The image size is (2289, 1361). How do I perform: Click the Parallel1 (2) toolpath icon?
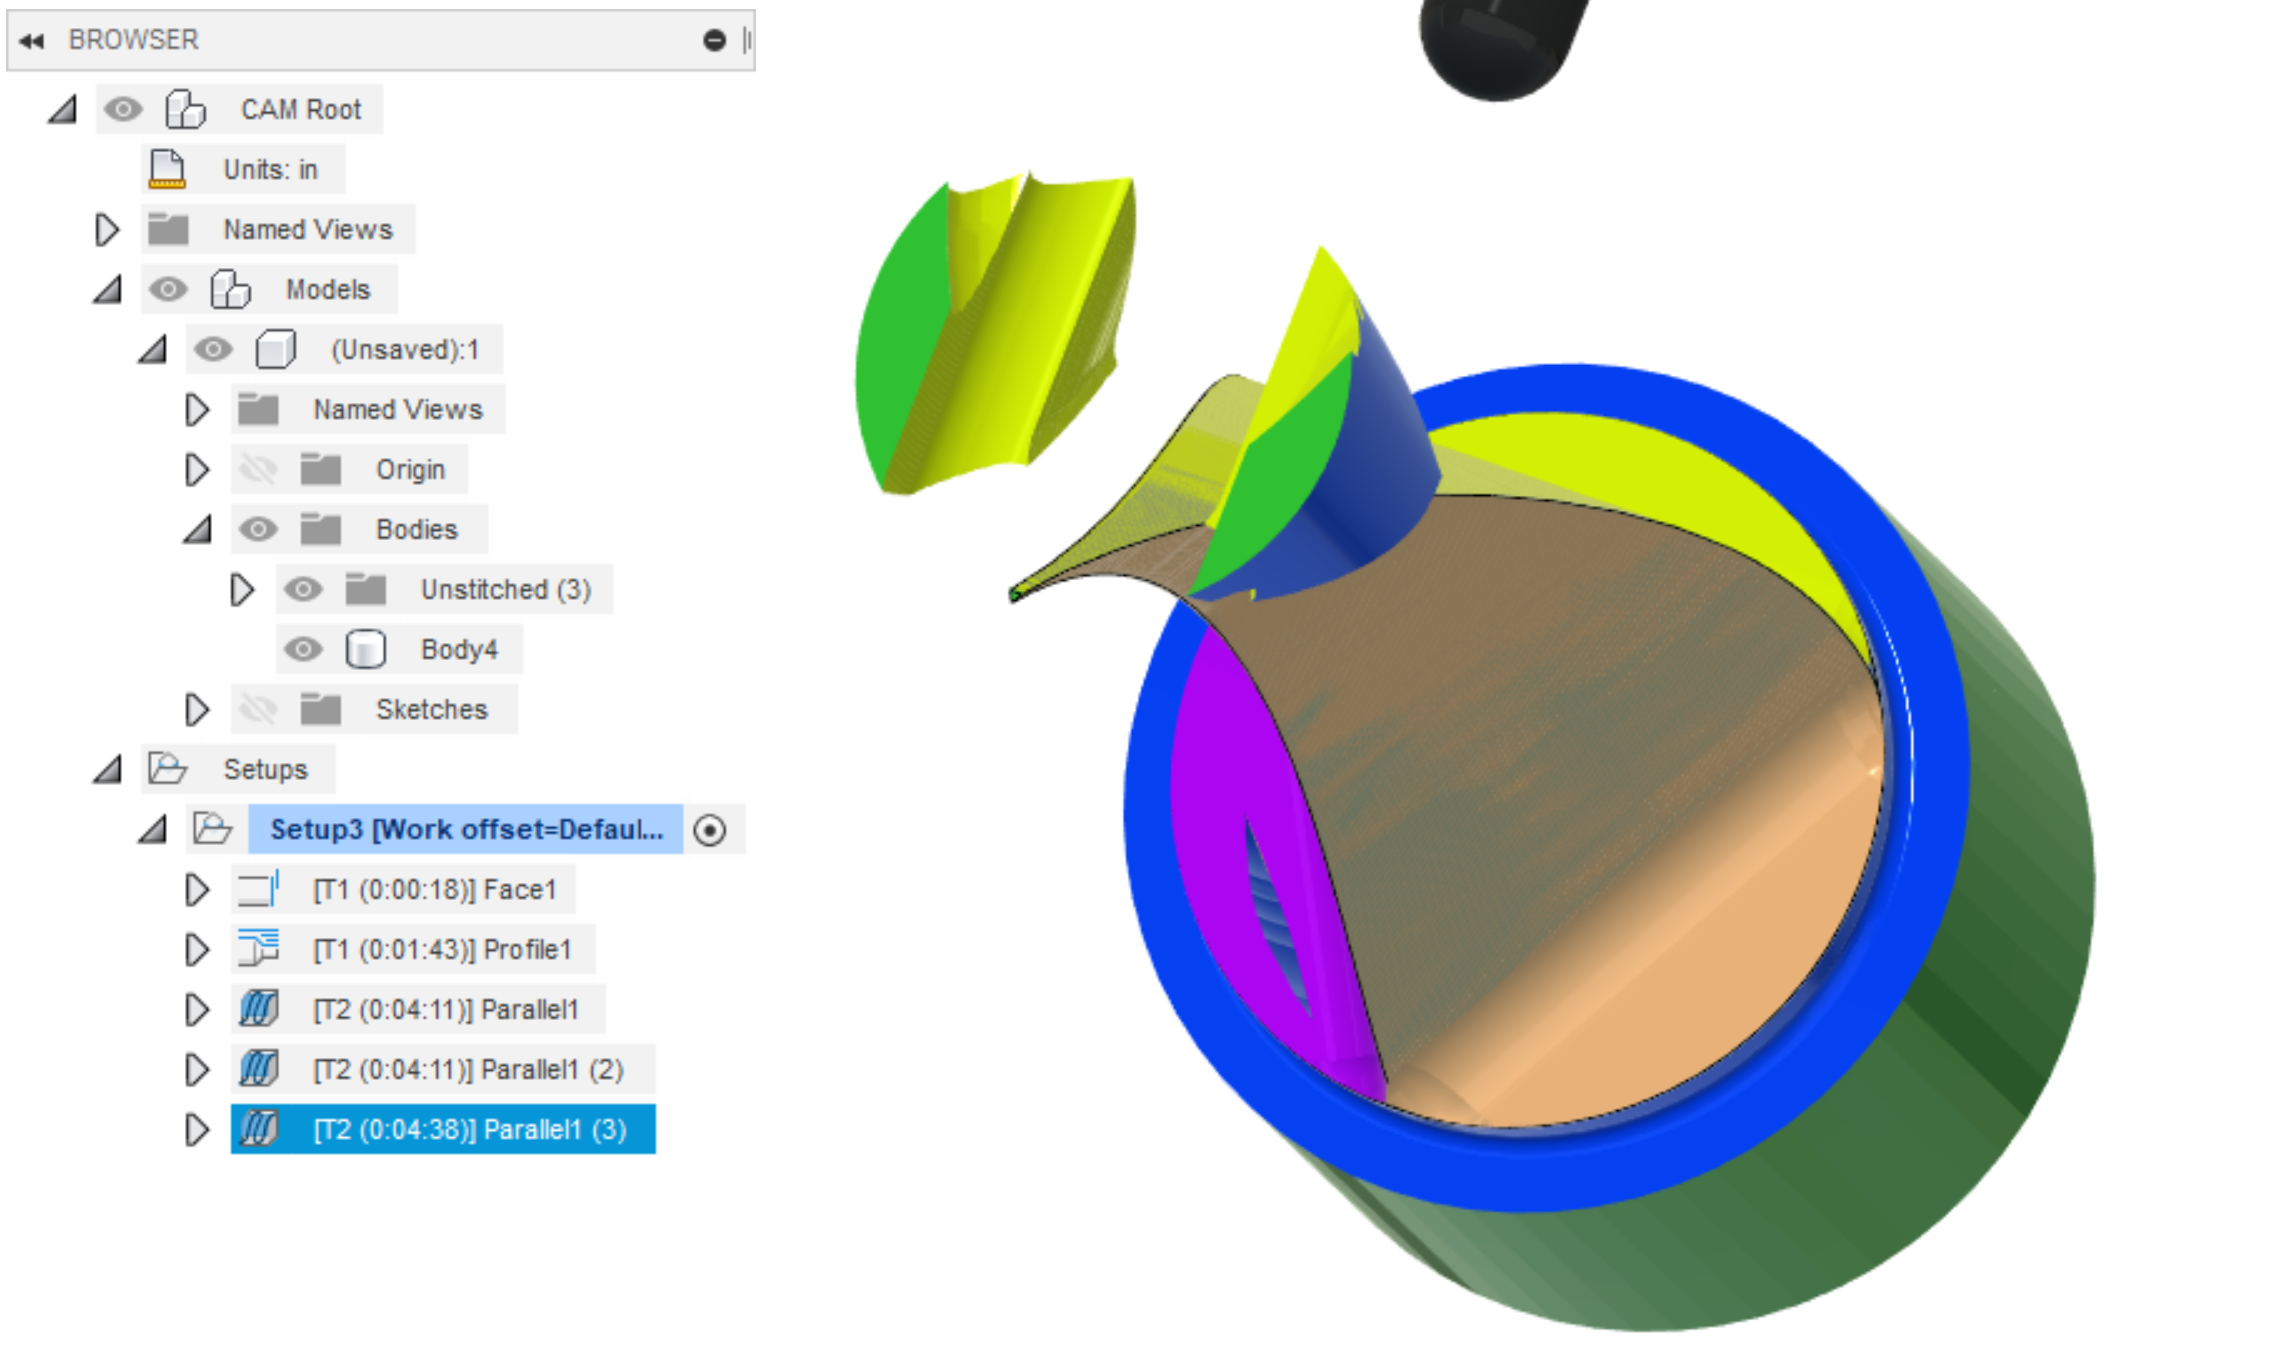point(258,1069)
